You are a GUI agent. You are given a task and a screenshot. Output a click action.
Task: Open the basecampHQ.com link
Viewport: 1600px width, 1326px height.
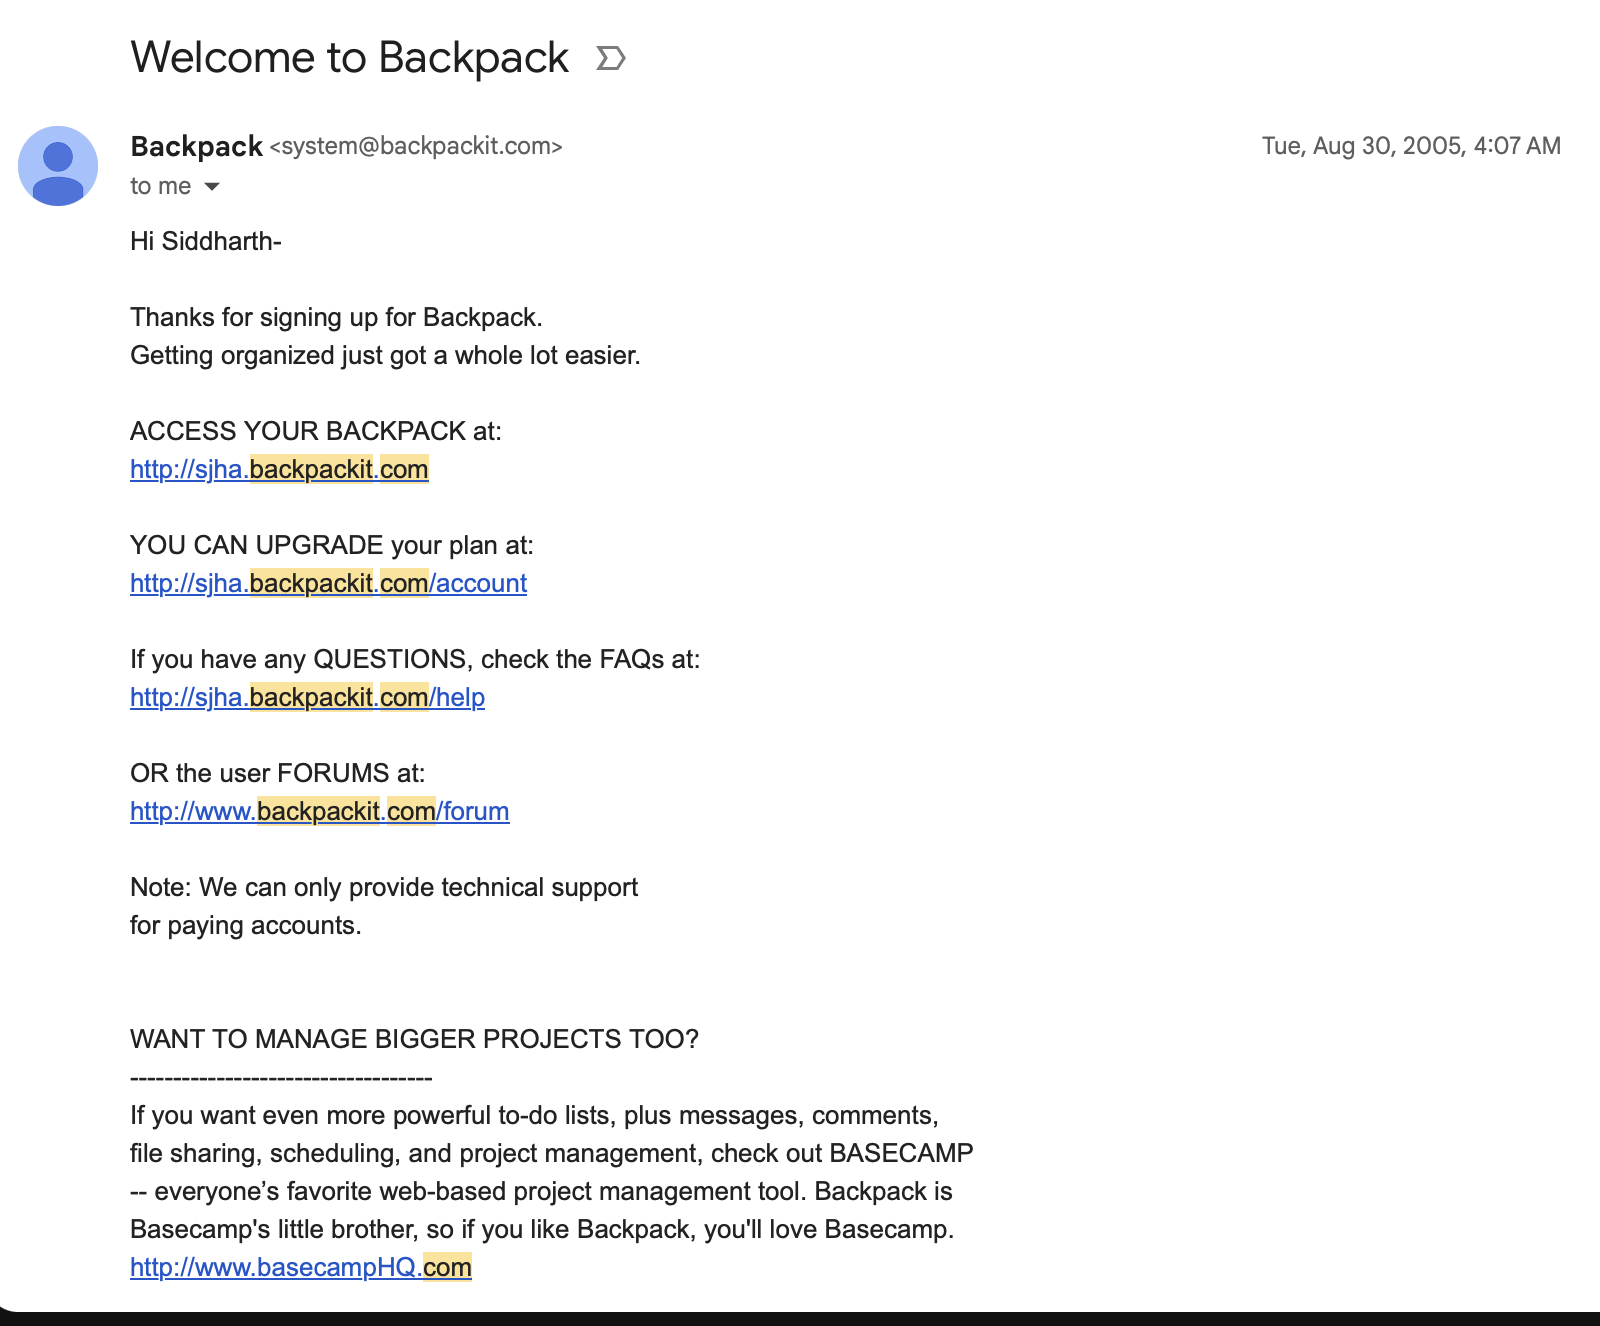tap(300, 1267)
